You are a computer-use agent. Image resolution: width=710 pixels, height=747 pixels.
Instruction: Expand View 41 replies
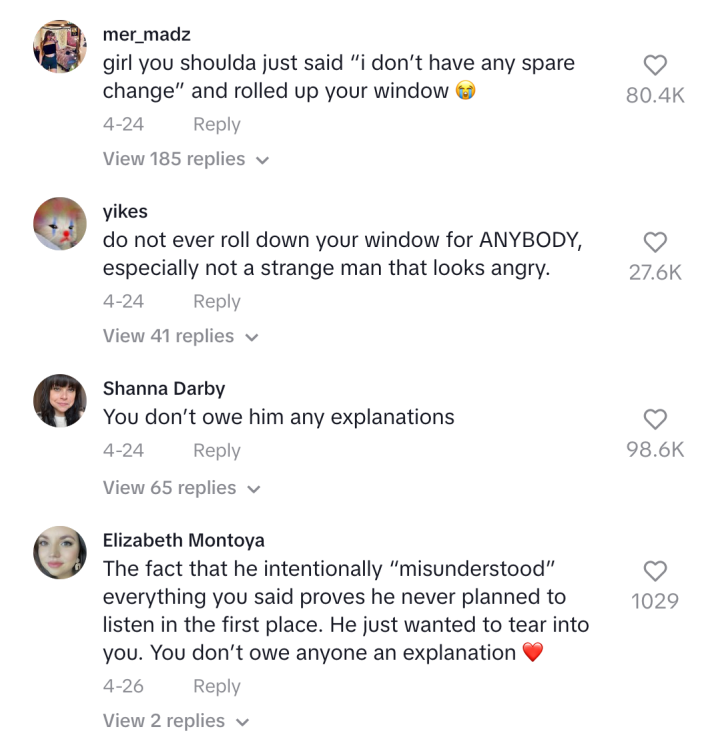pyautogui.click(x=180, y=336)
